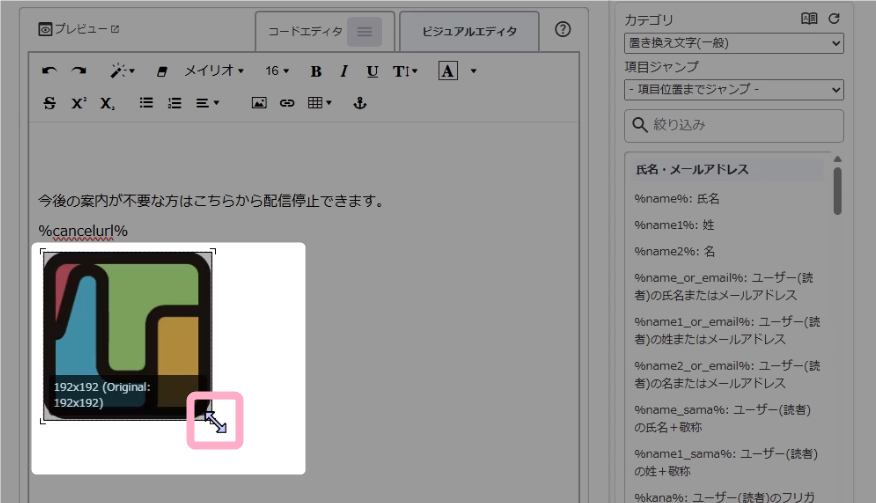
Task: Reload the category list
Action: click(834, 18)
